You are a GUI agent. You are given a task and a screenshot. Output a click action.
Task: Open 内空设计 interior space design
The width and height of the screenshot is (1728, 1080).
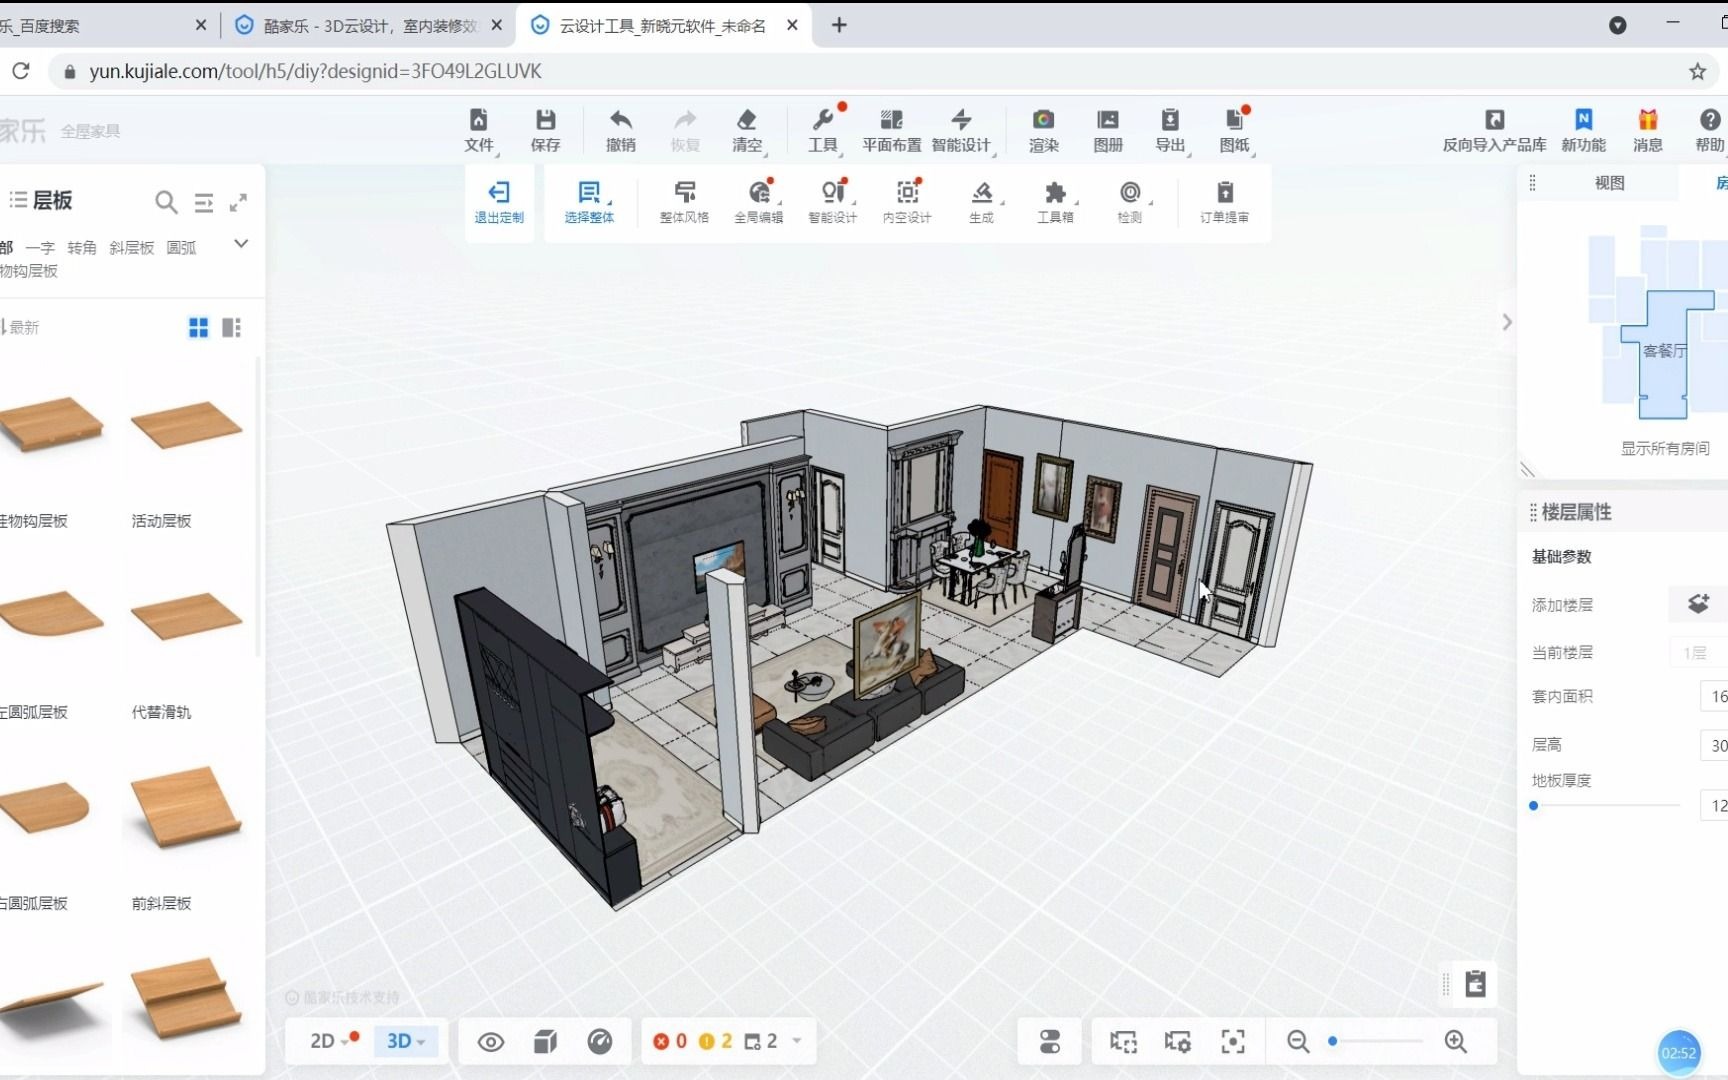click(907, 202)
